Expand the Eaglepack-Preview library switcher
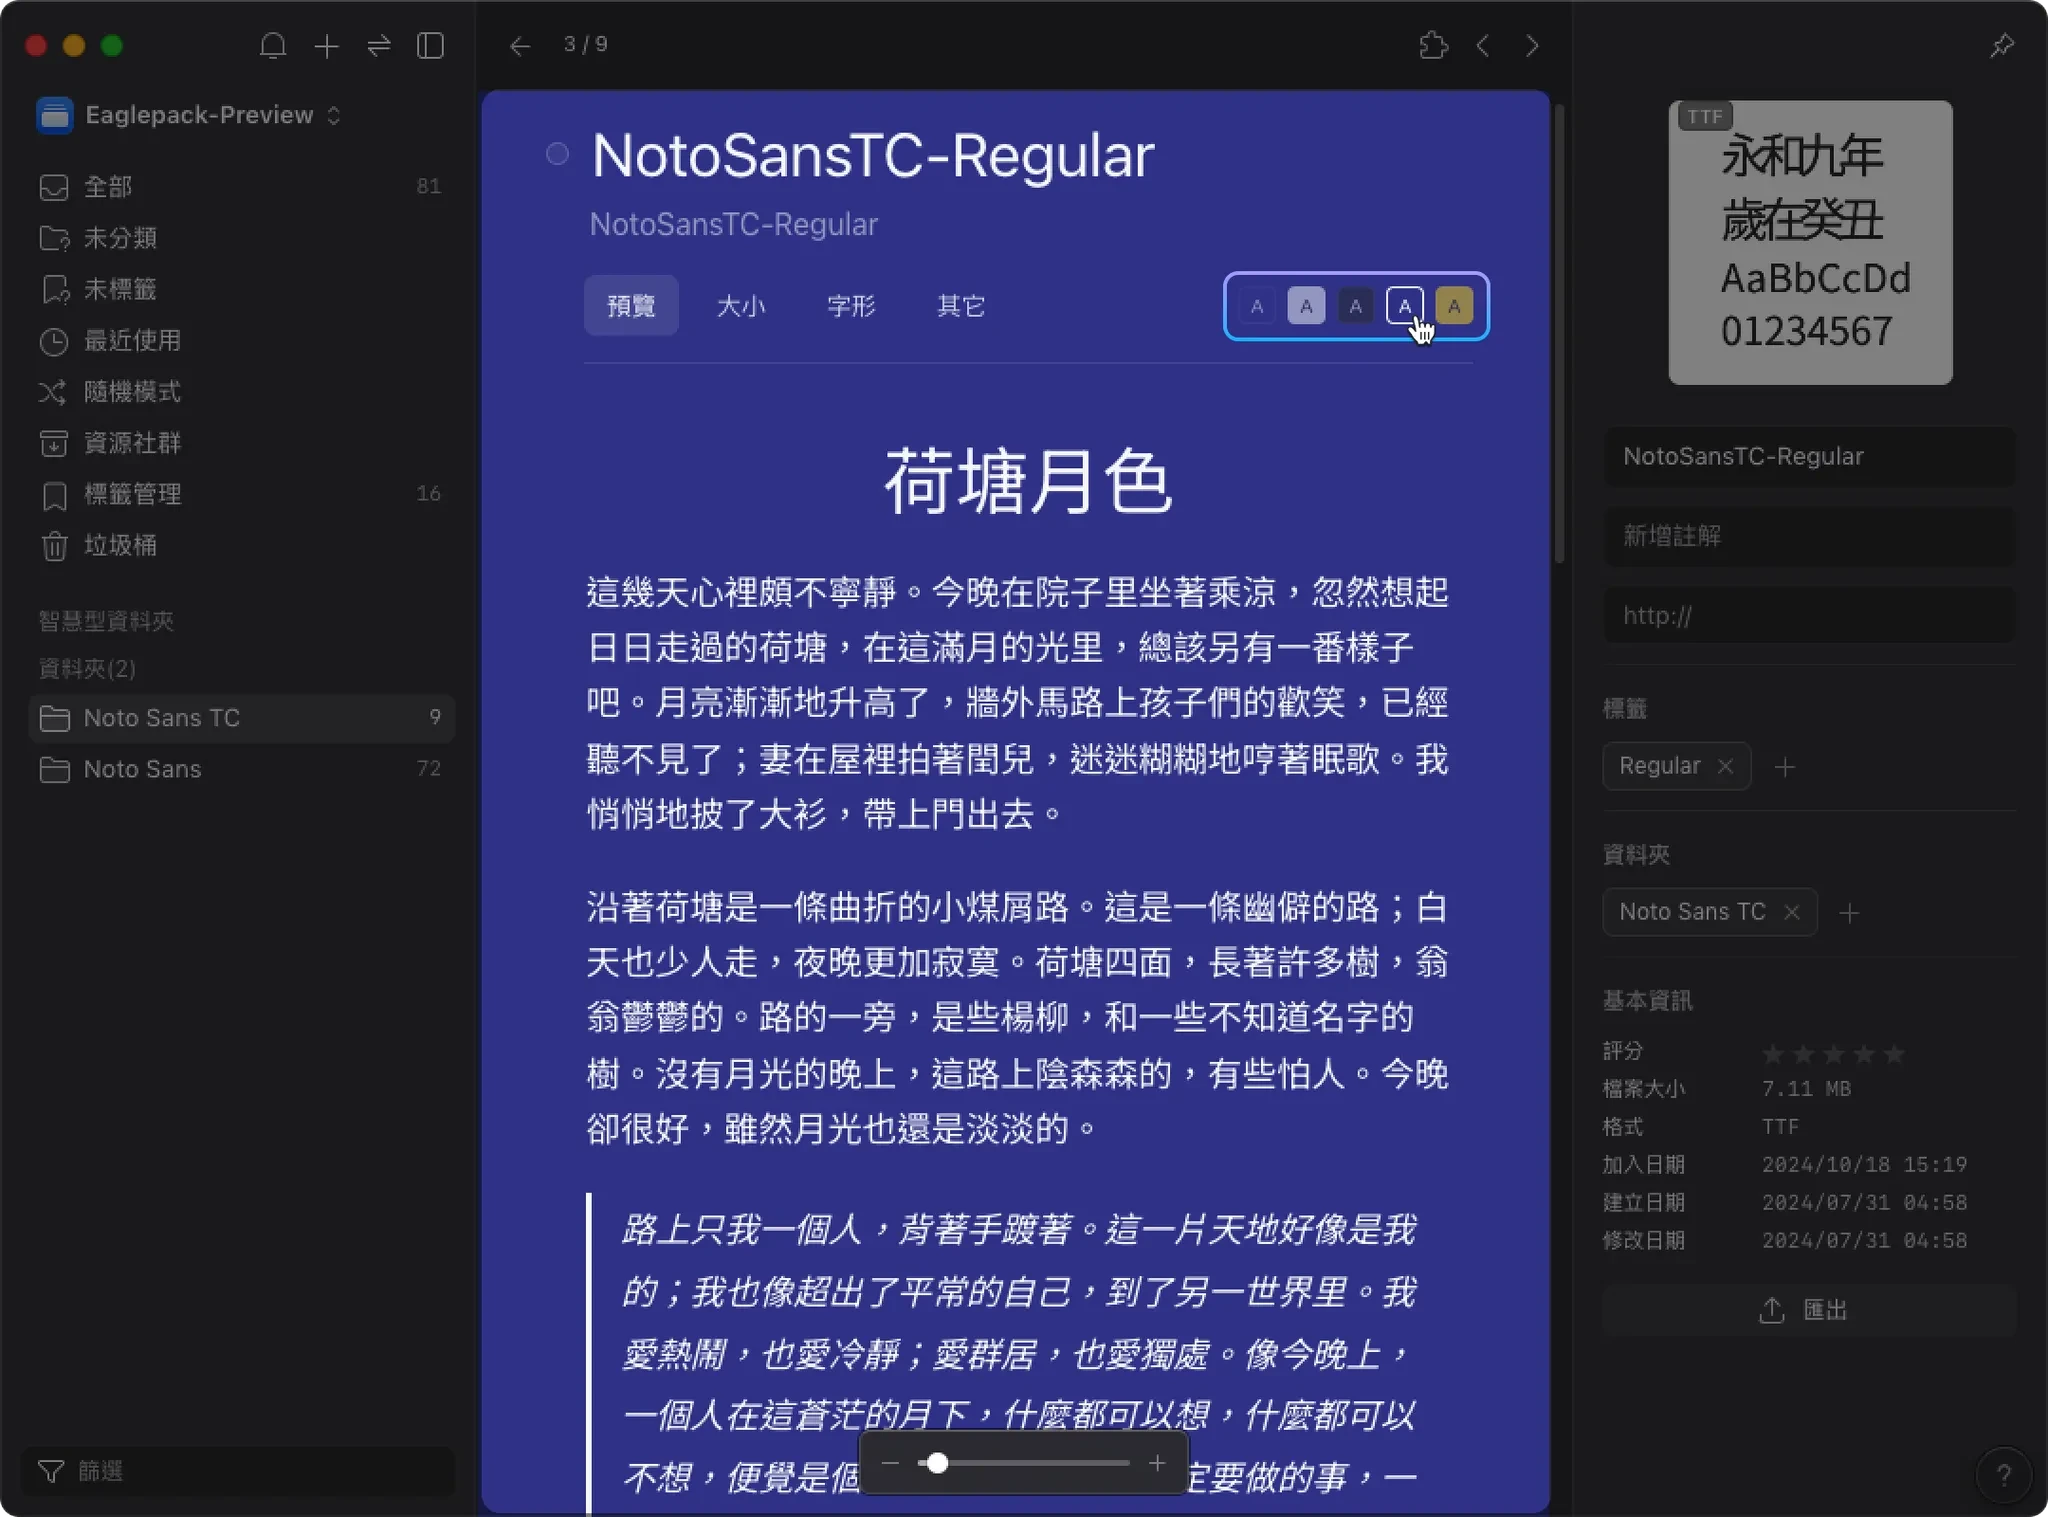Viewport: 2048px width, 1517px height. click(190, 115)
